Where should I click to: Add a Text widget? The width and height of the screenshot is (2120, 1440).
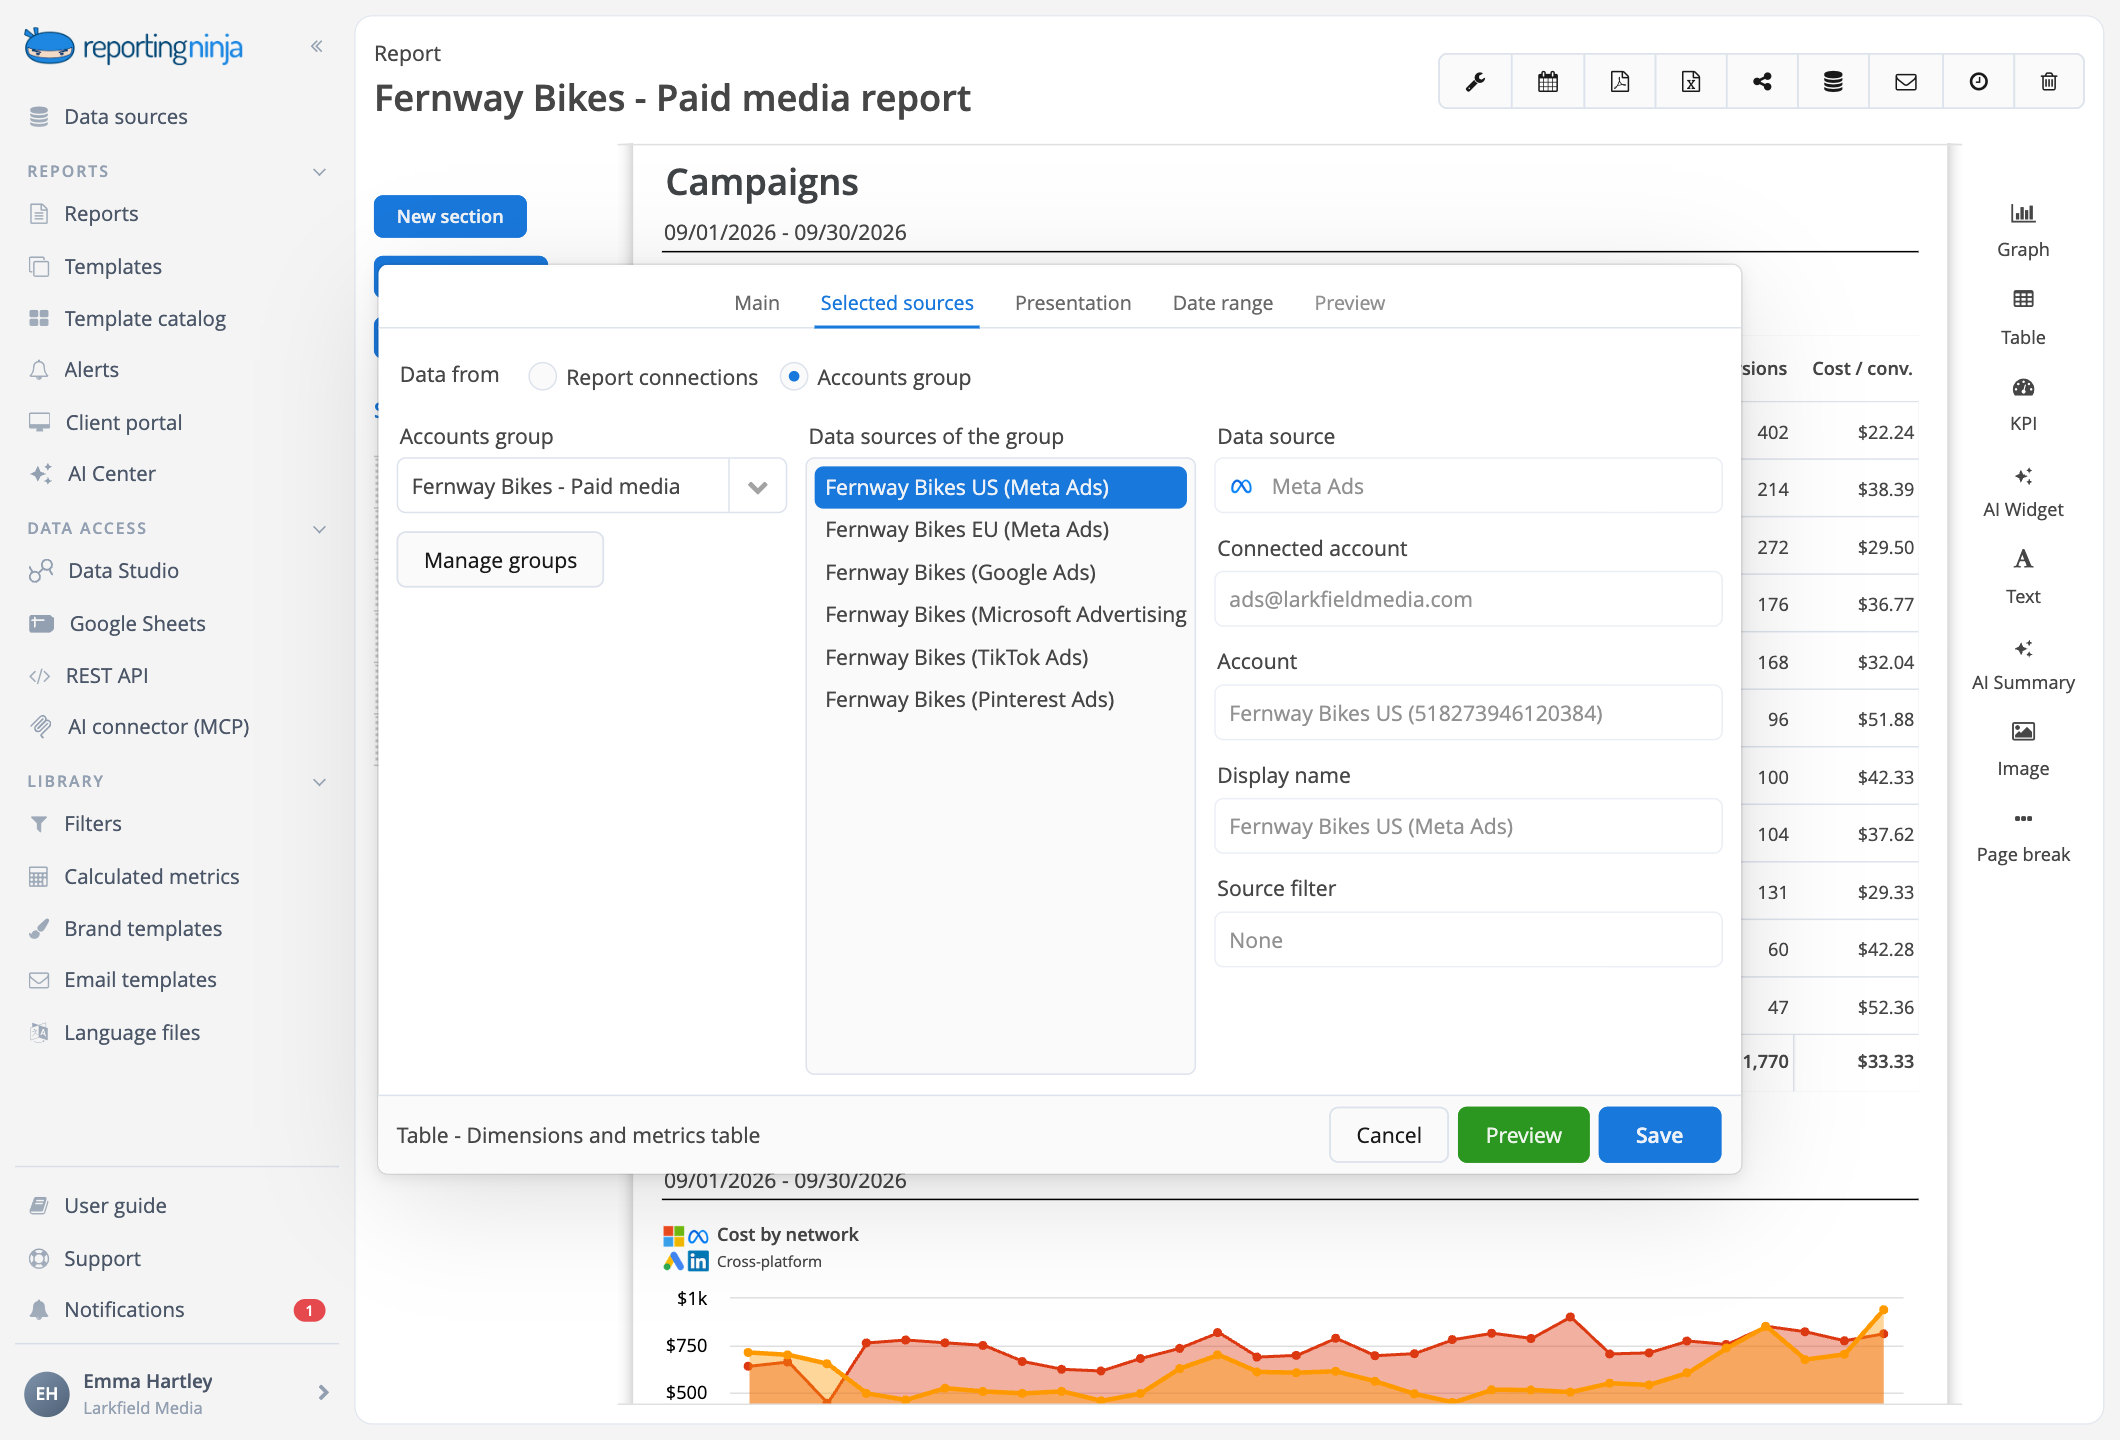tap(2023, 577)
